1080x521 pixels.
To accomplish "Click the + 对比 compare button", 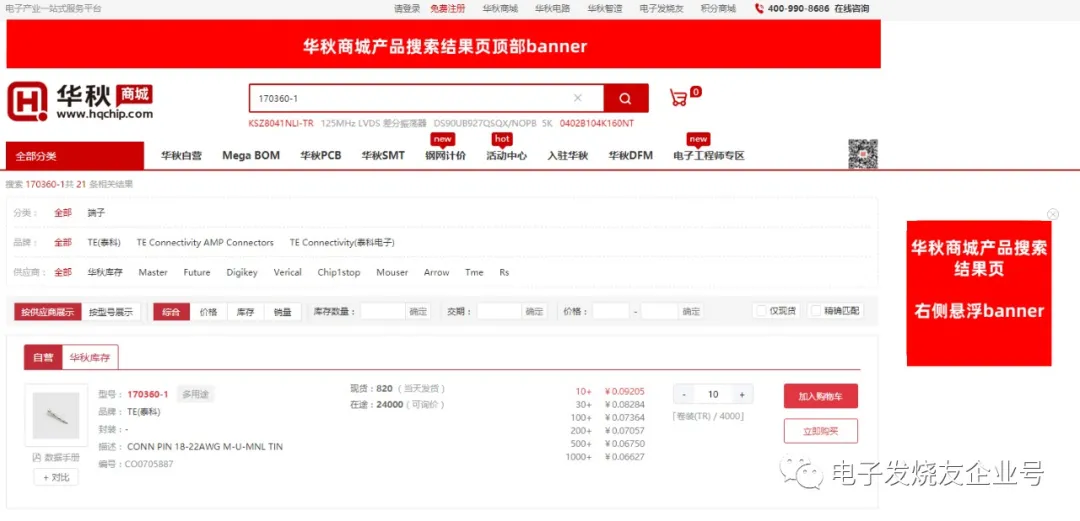I will pyautogui.click(x=56, y=477).
